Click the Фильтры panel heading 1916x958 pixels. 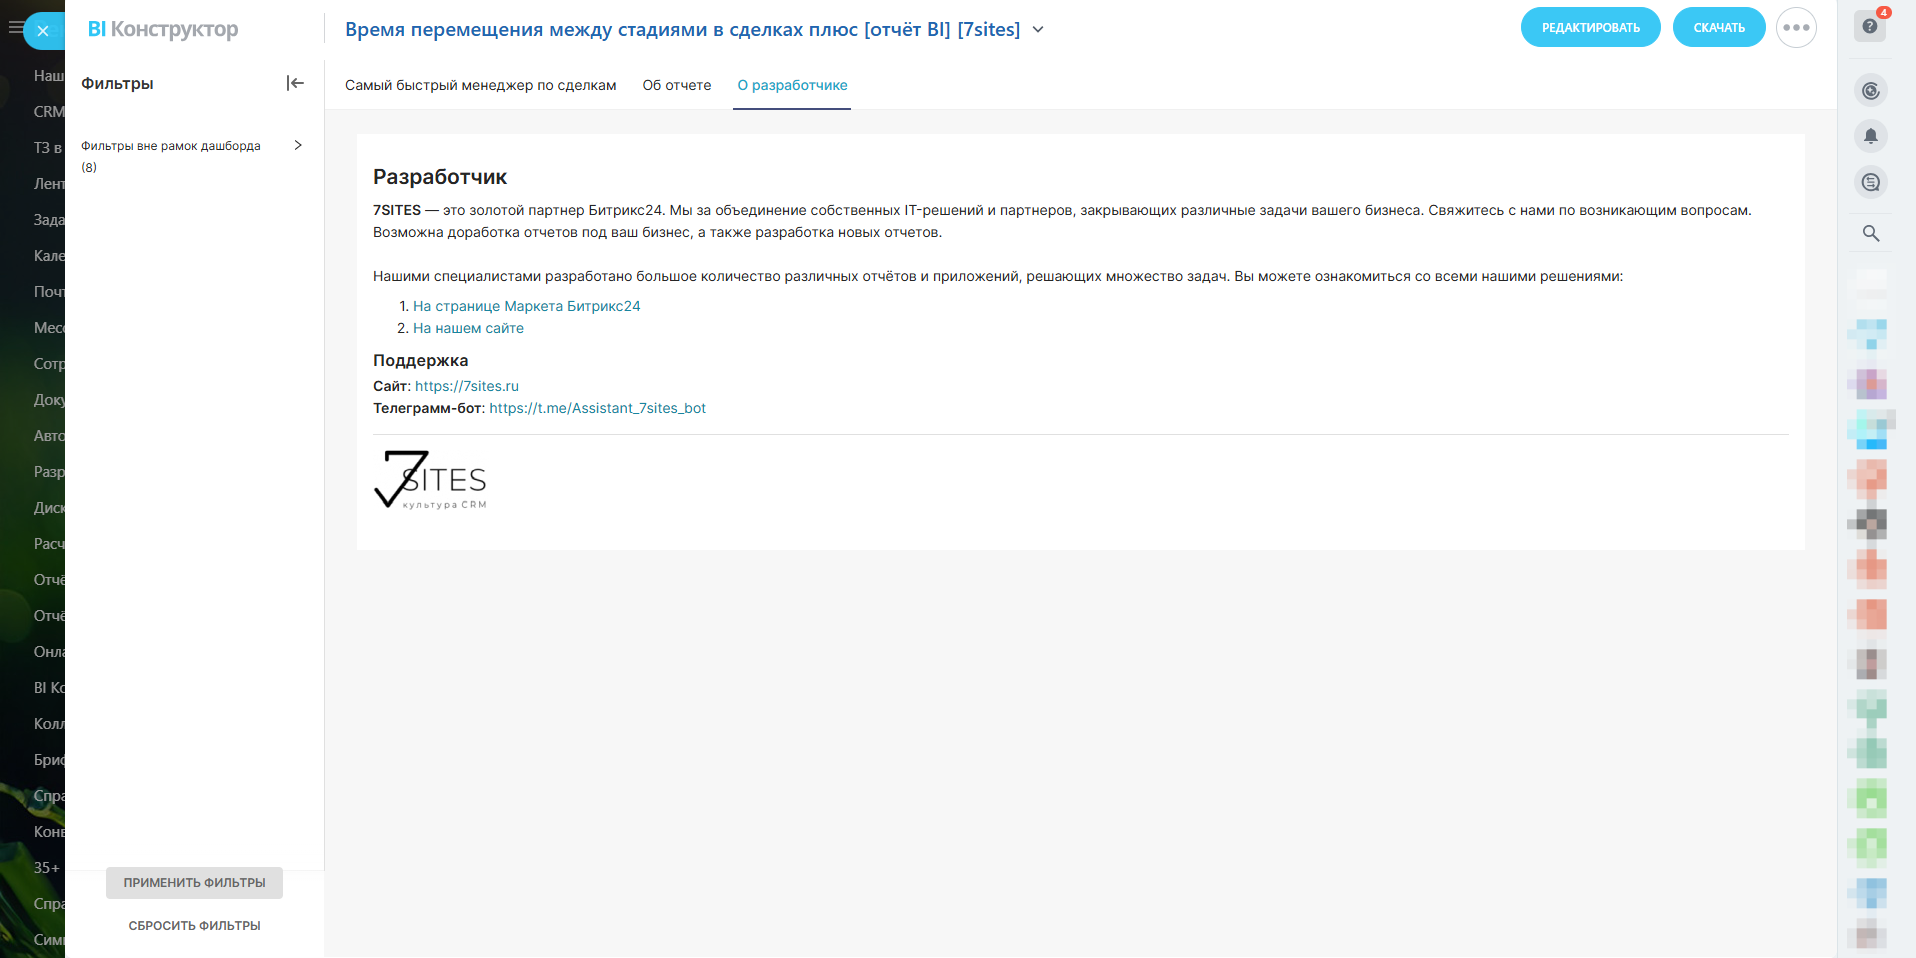117,83
